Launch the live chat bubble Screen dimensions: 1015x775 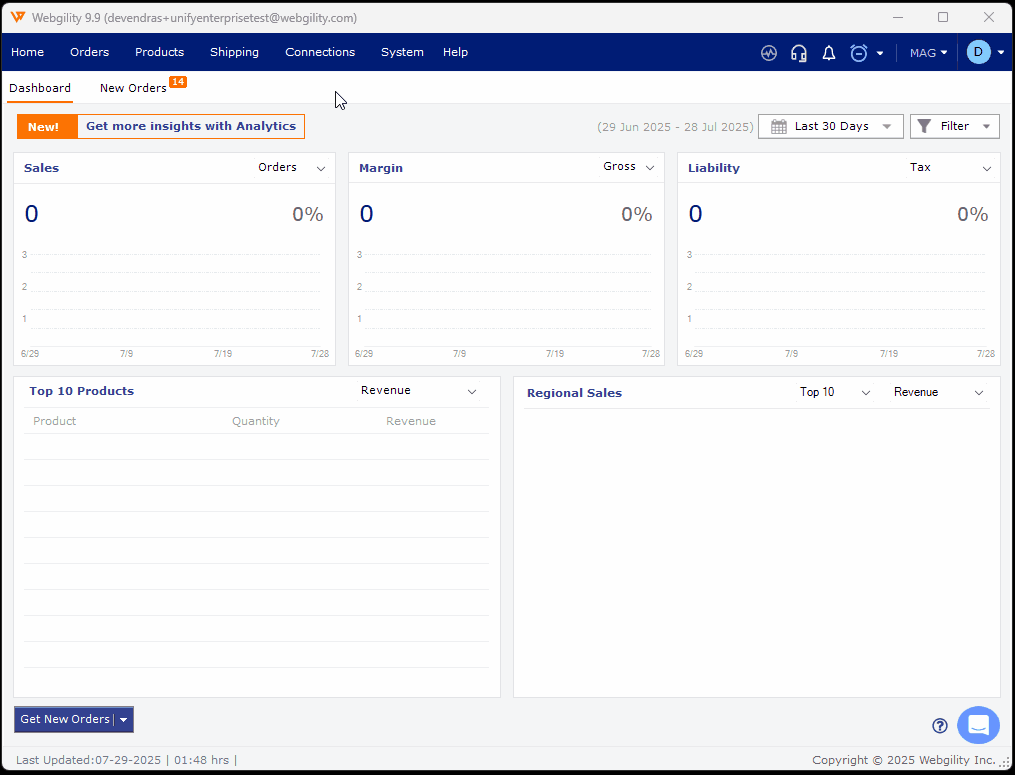(977, 725)
